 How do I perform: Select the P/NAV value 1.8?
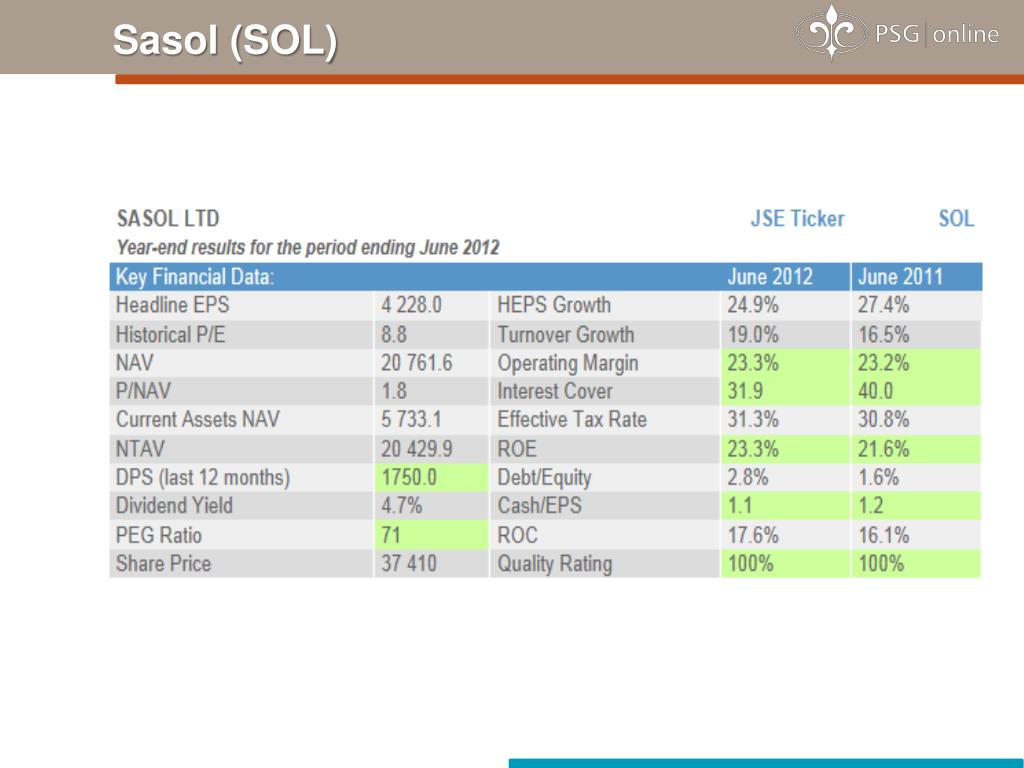pyautogui.click(x=394, y=391)
